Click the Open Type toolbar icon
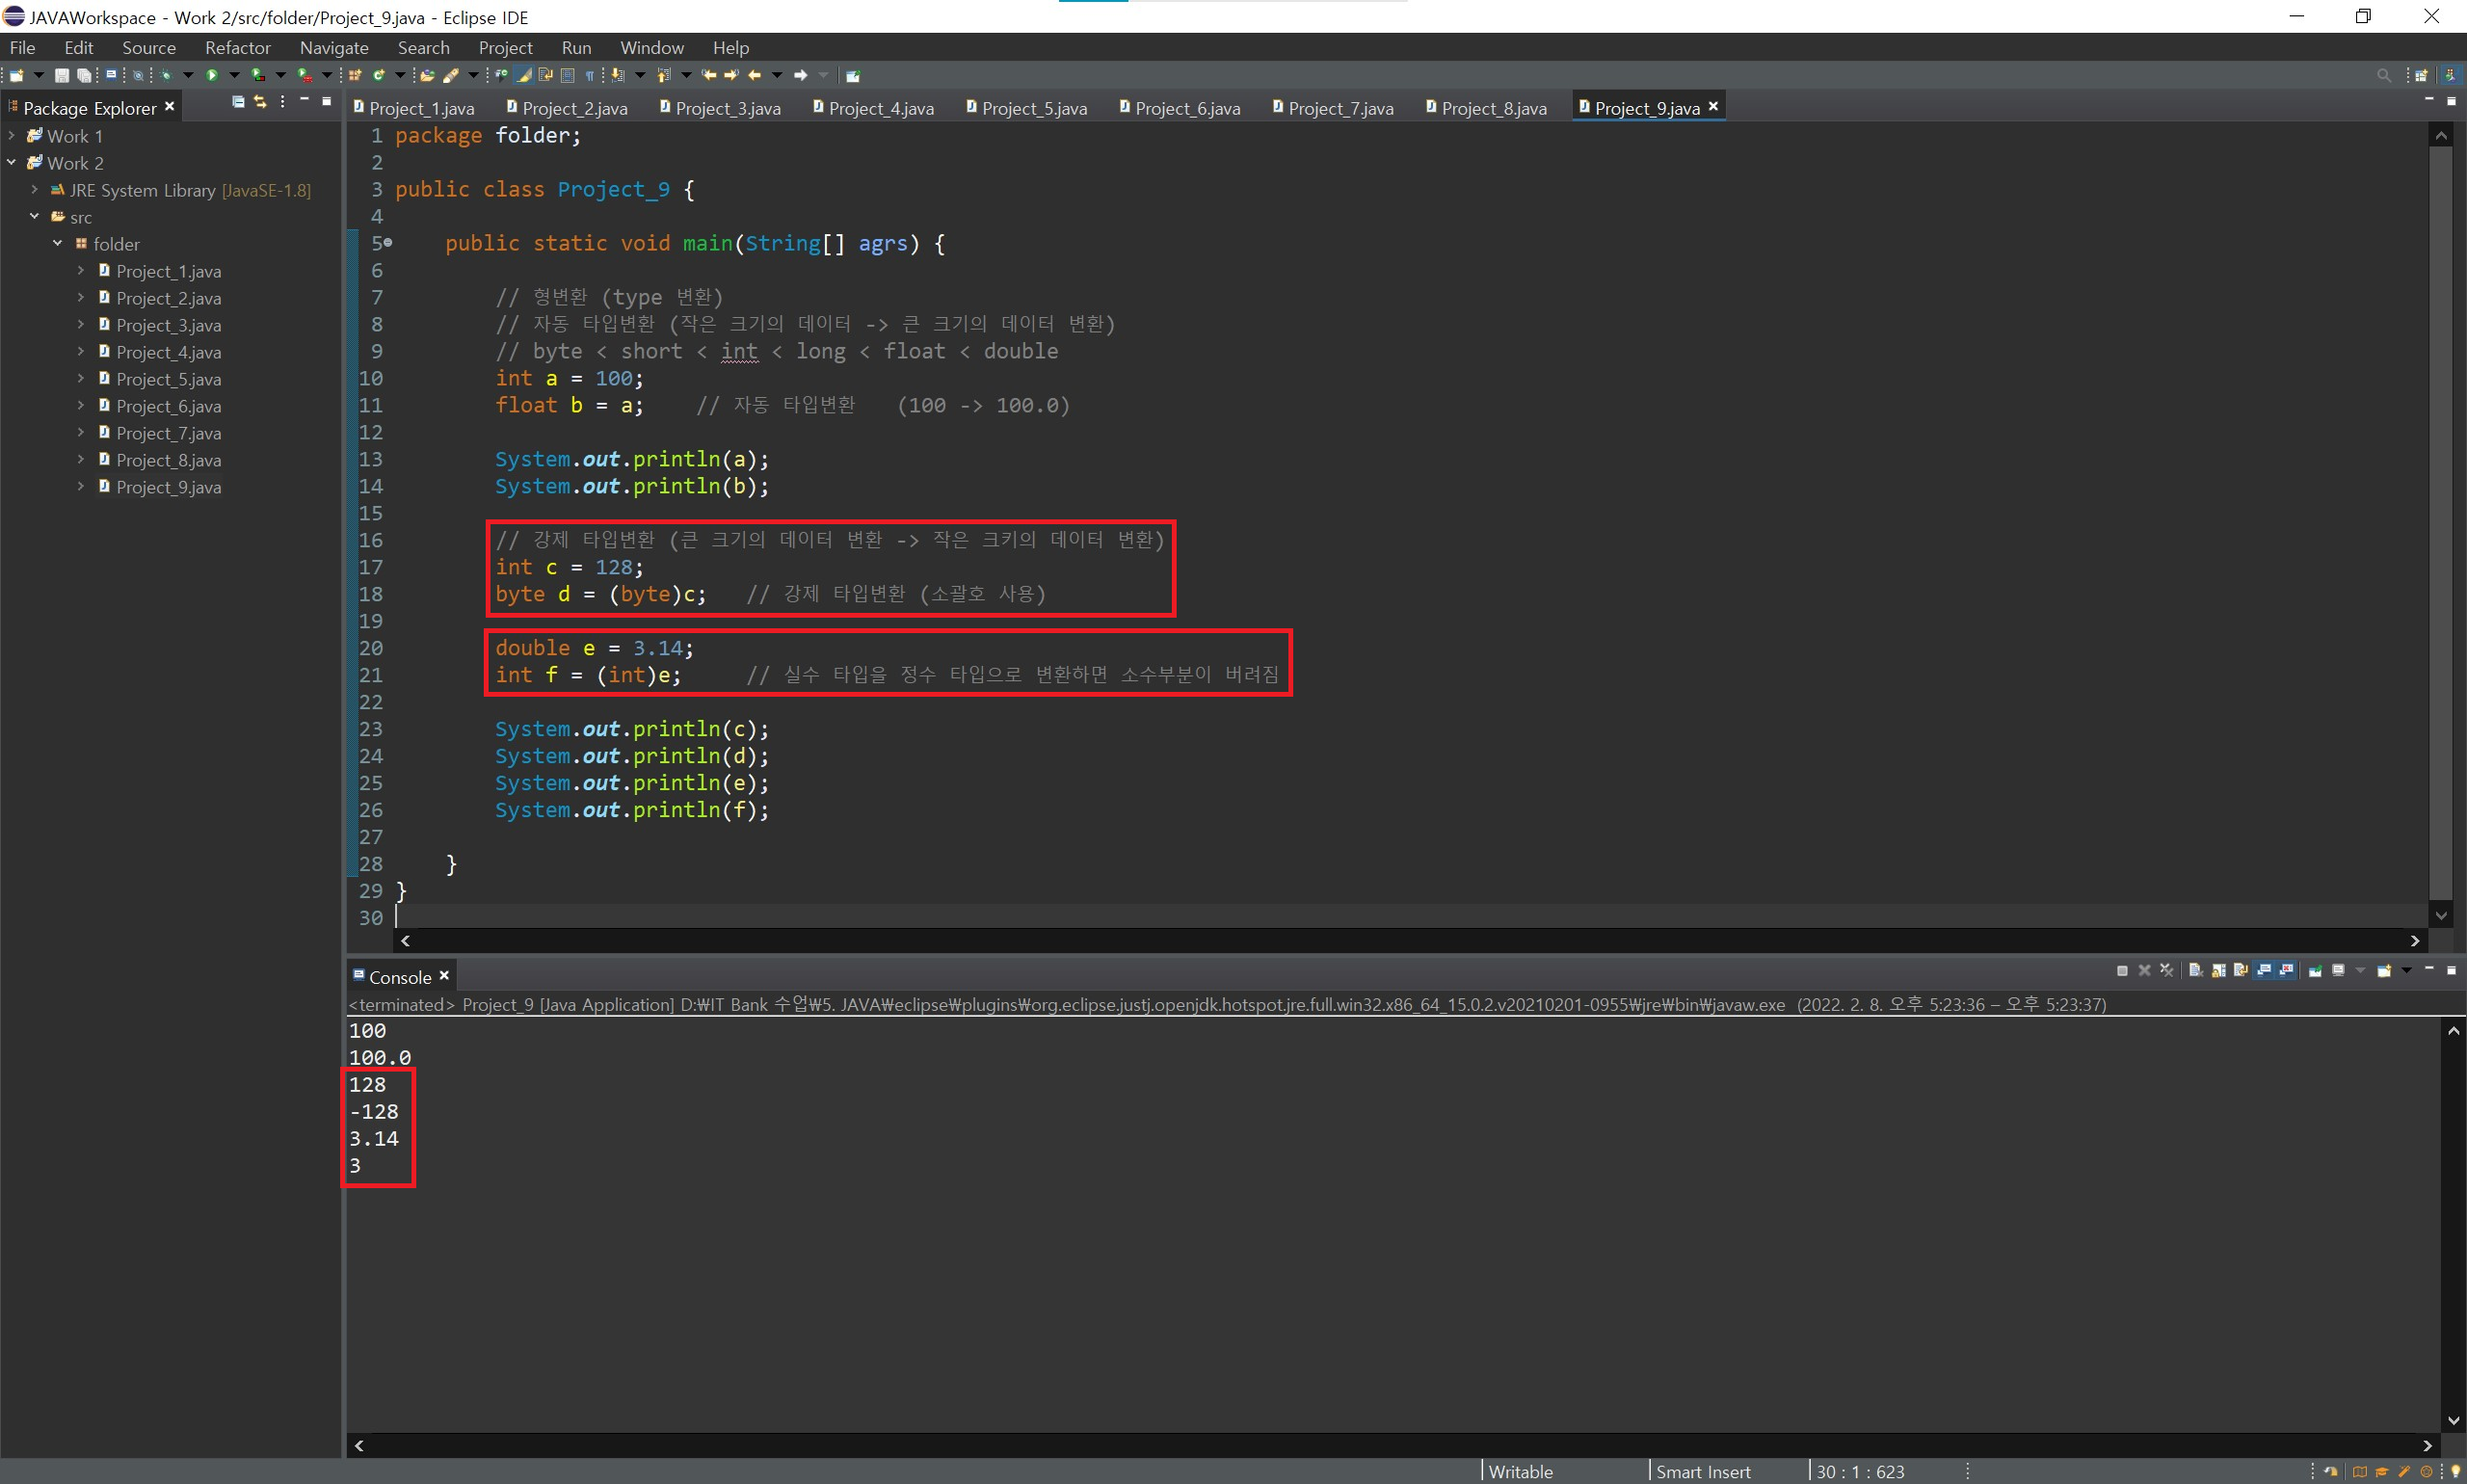Image resolution: width=2467 pixels, height=1484 pixels. pyautogui.click(x=427, y=75)
